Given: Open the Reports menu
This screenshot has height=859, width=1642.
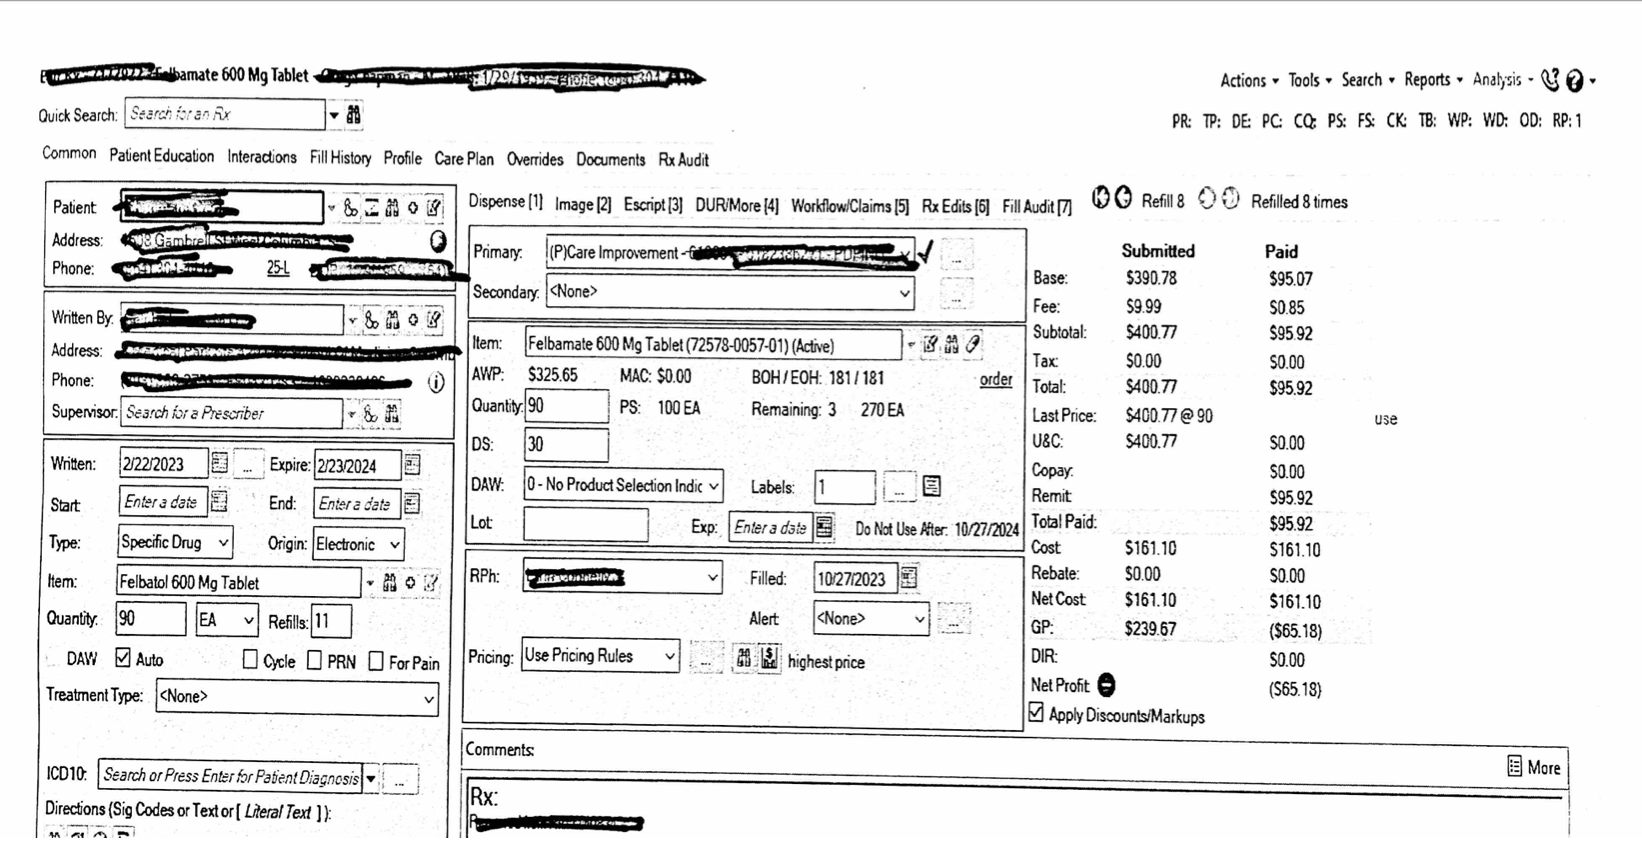Looking at the screenshot, I should pyautogui.click(x=1433, y=80).
